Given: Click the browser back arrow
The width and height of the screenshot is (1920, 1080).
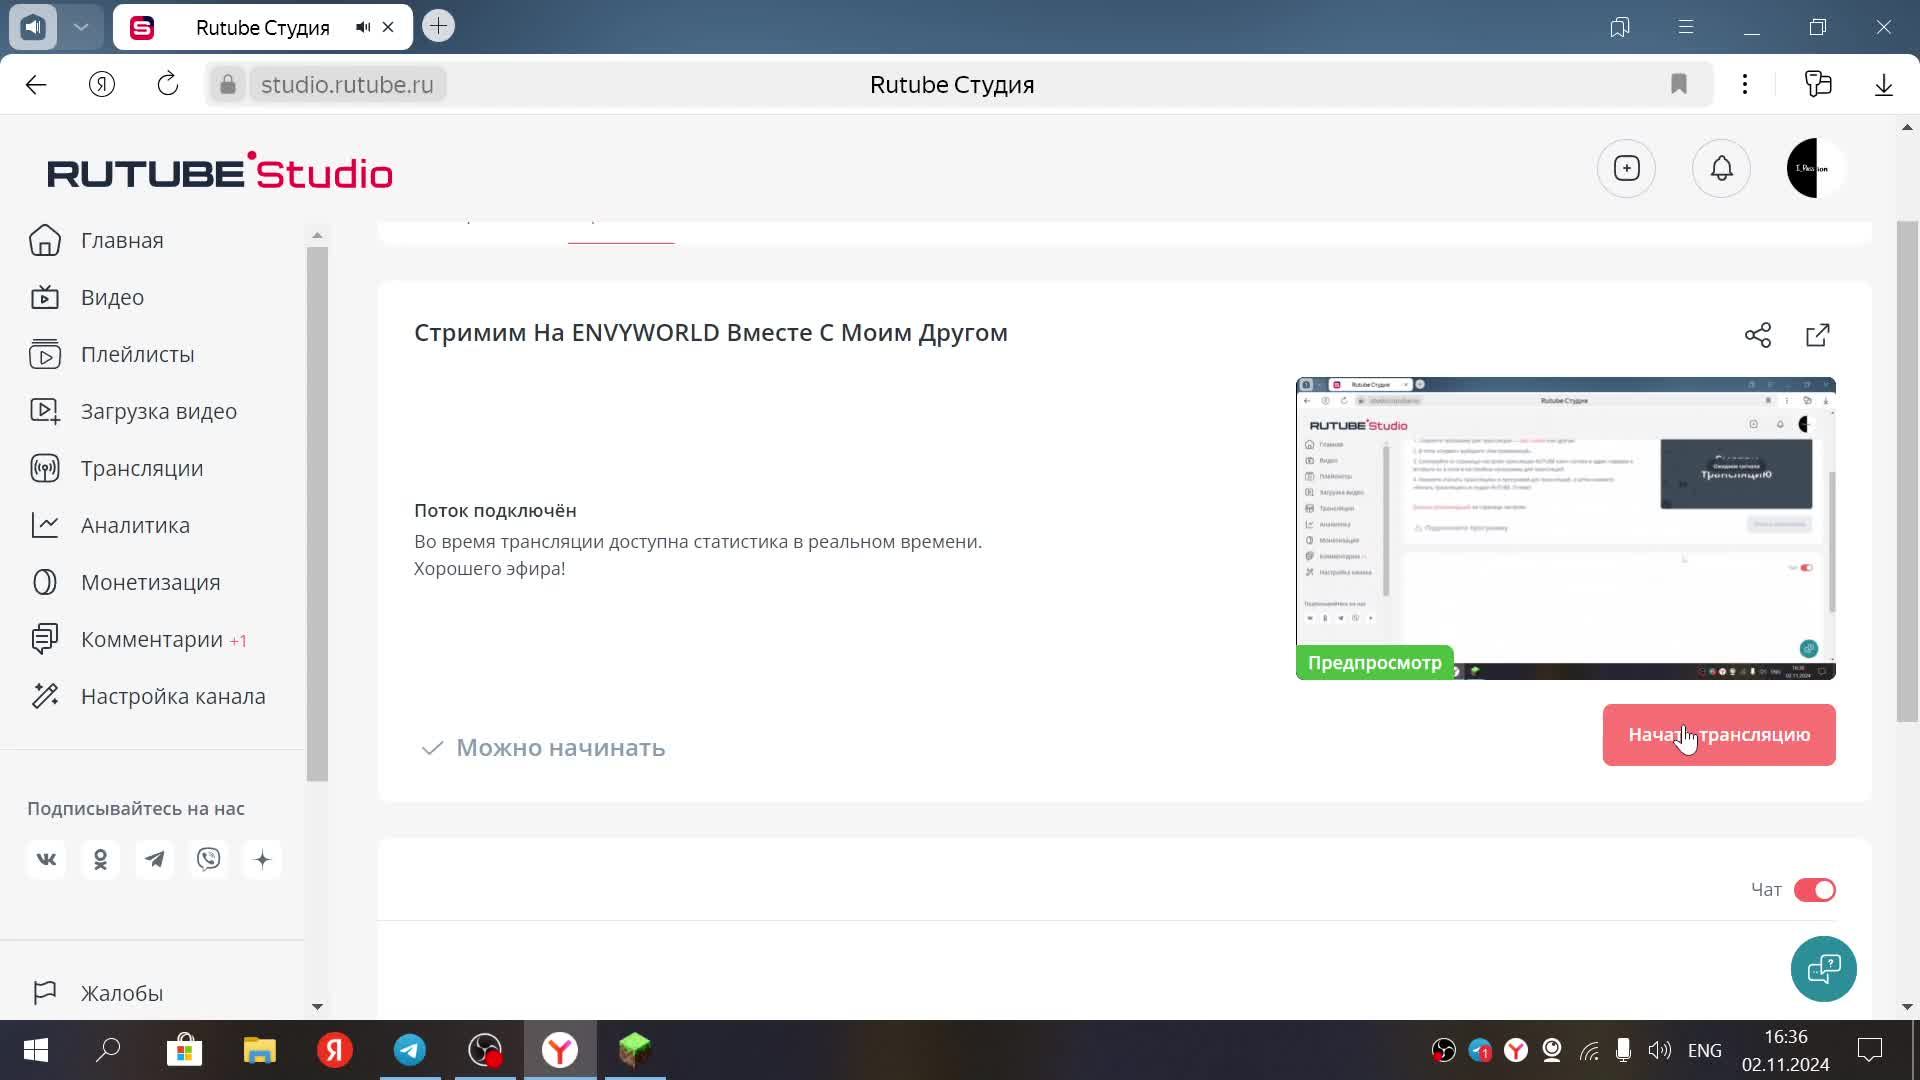Looking at the screenshot, I should [x=36, y=85].
